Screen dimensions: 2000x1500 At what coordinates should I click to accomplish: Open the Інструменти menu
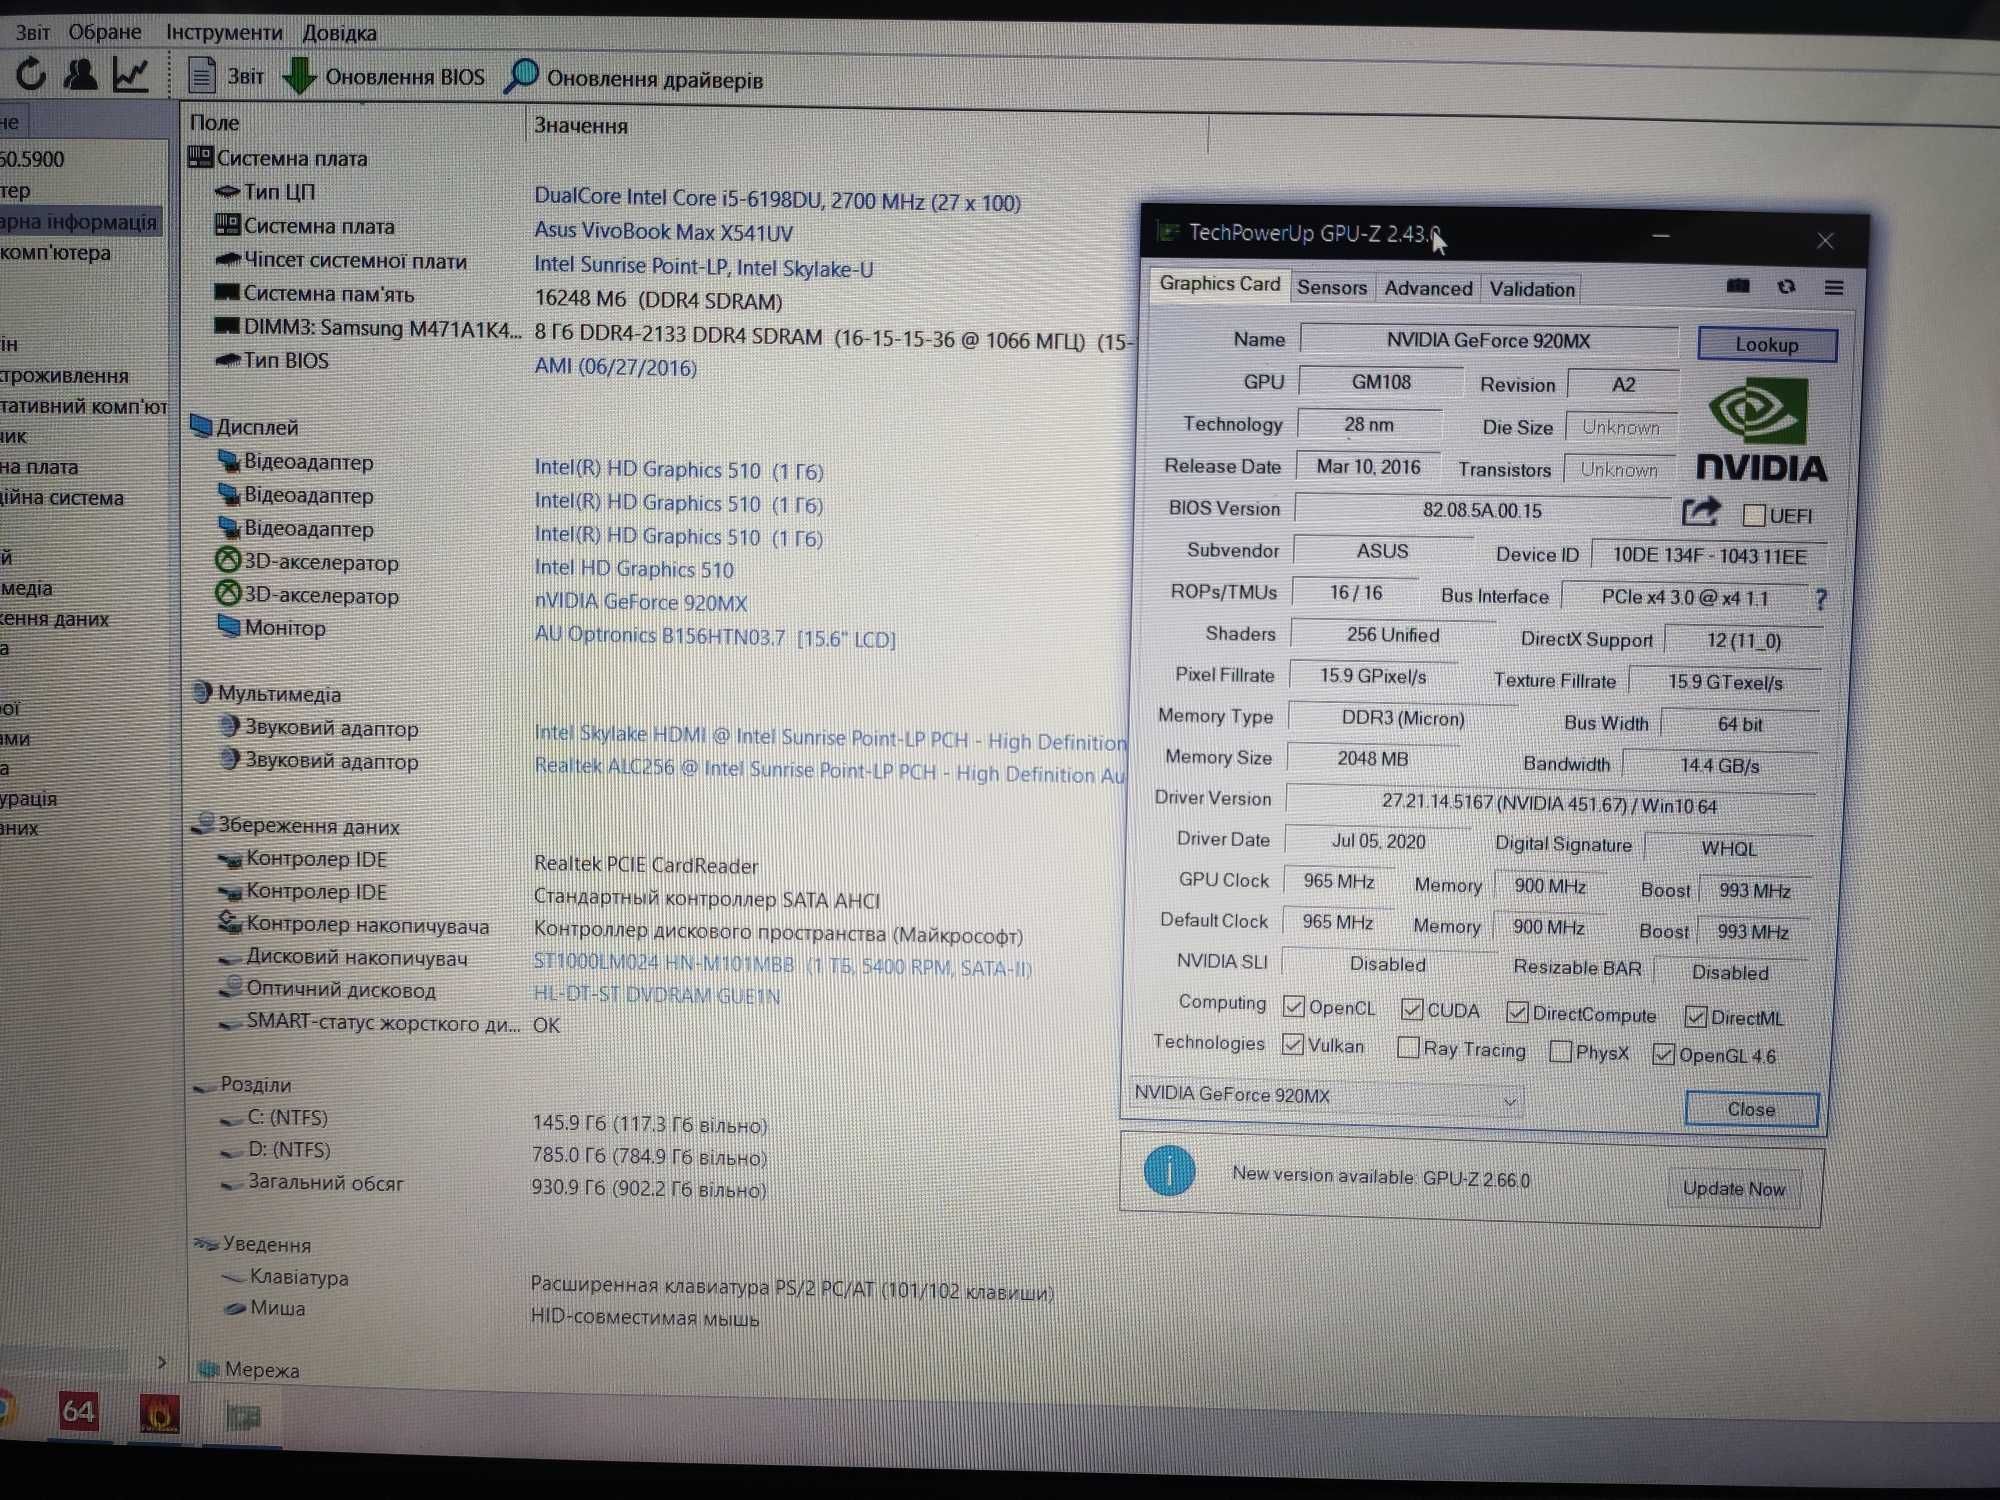point(224,33)
